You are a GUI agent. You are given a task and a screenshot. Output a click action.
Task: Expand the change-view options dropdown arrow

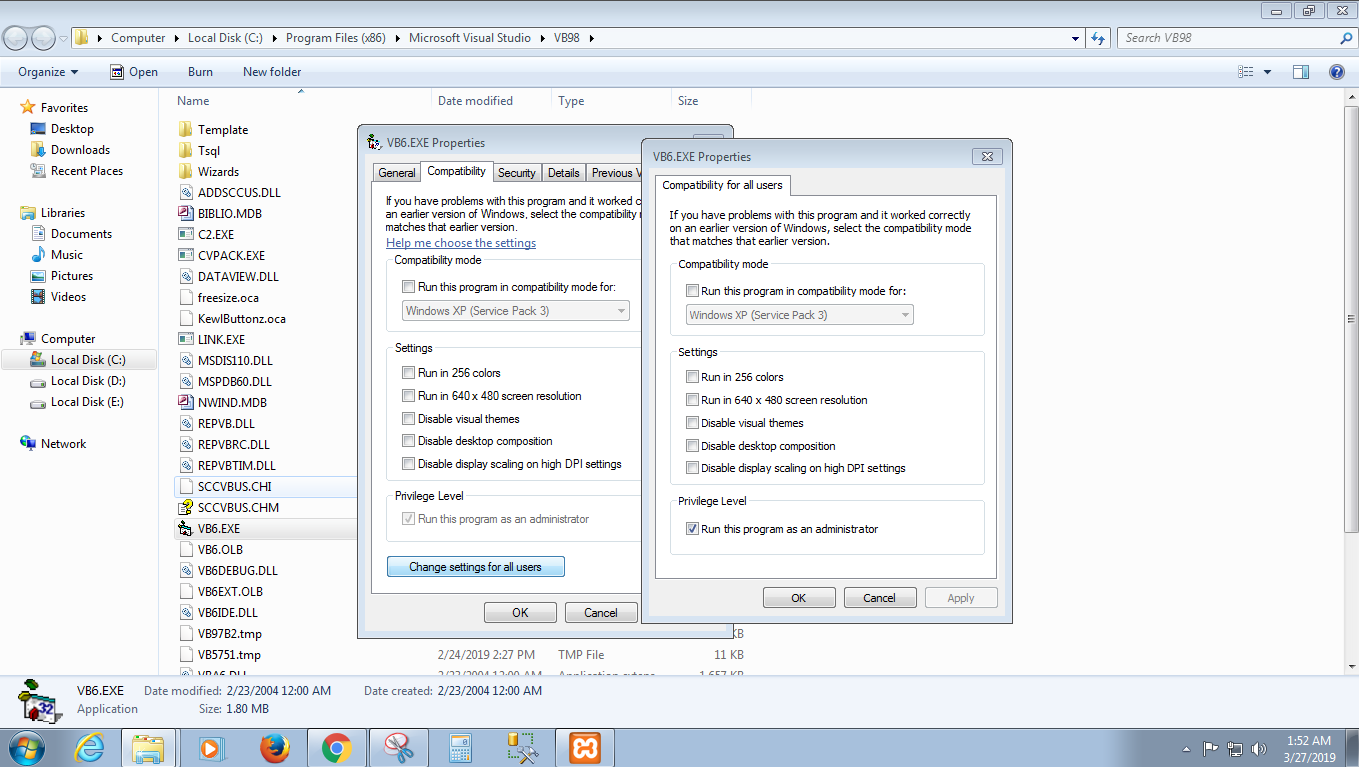[x=1268, y=72]
